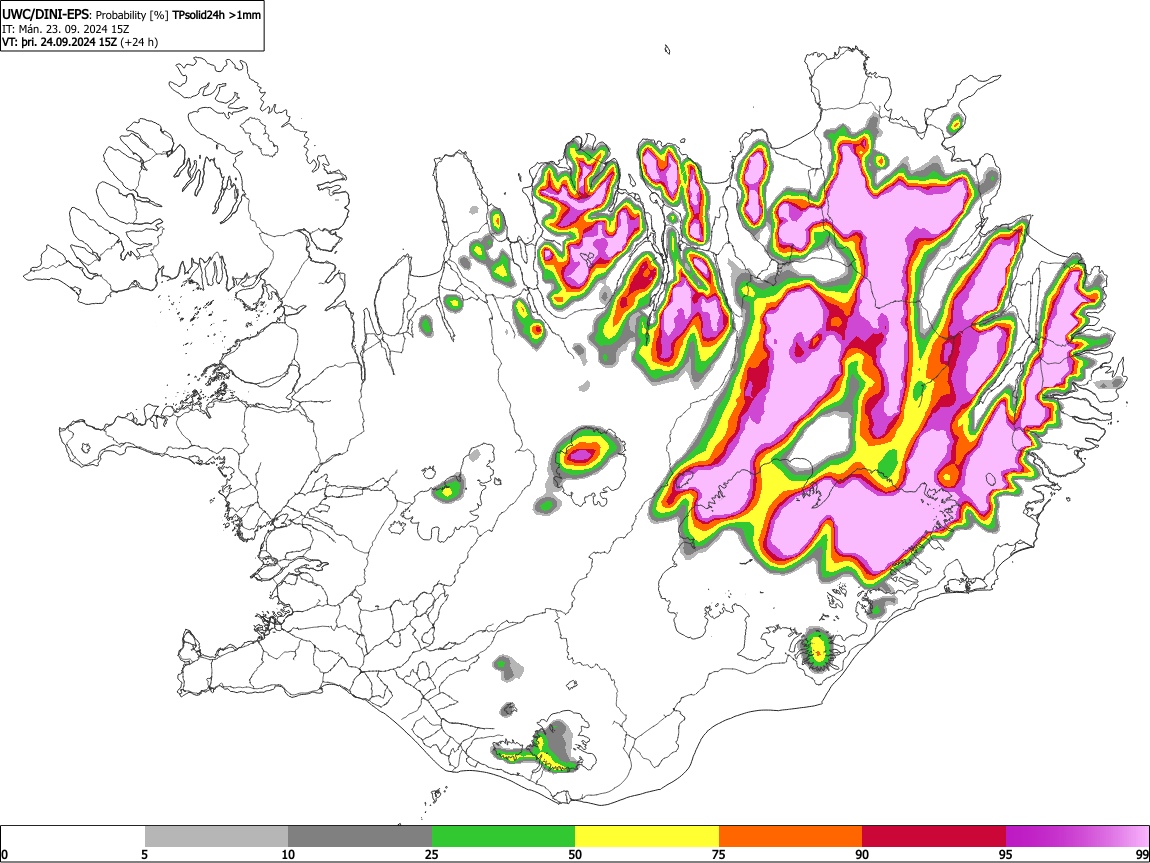Viewport: 1150px width, 863px height.
Task: Click the 'UWC/DINI-EPS' title text
Action: click(46, 14)
